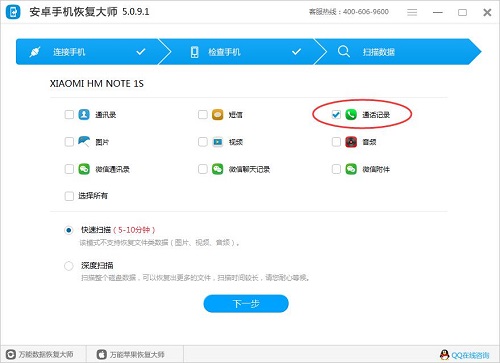Screen dimensions: 500x363
Task: Check the 视频 video checkbox
Action: [203, 142]
